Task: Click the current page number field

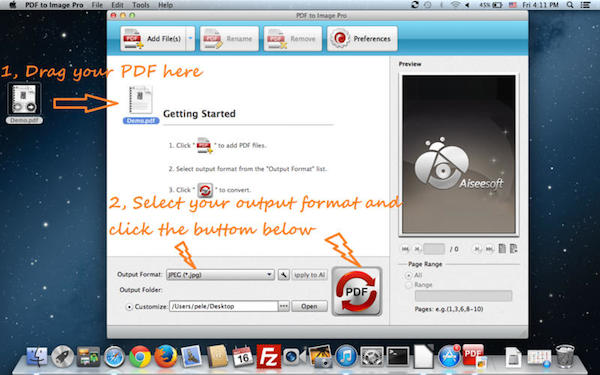Action: tap(434, 249)
